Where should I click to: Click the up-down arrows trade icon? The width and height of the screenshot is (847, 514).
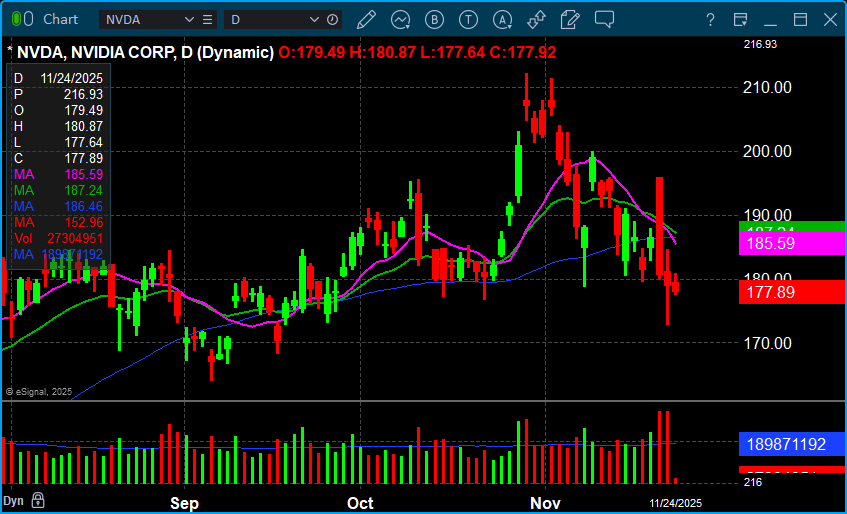536,20
